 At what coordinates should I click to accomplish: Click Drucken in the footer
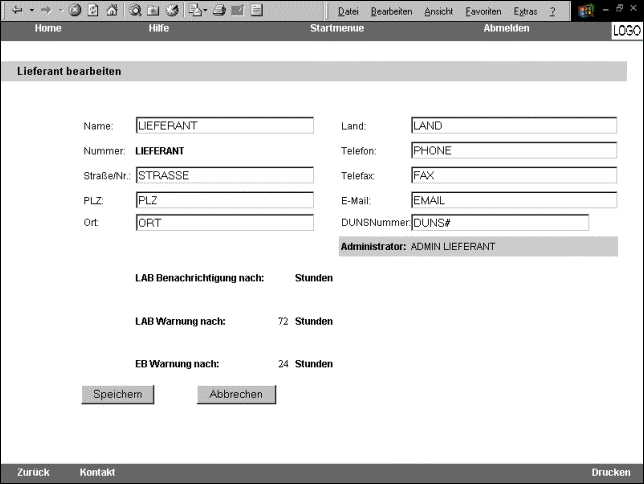[x=611, y=472]
